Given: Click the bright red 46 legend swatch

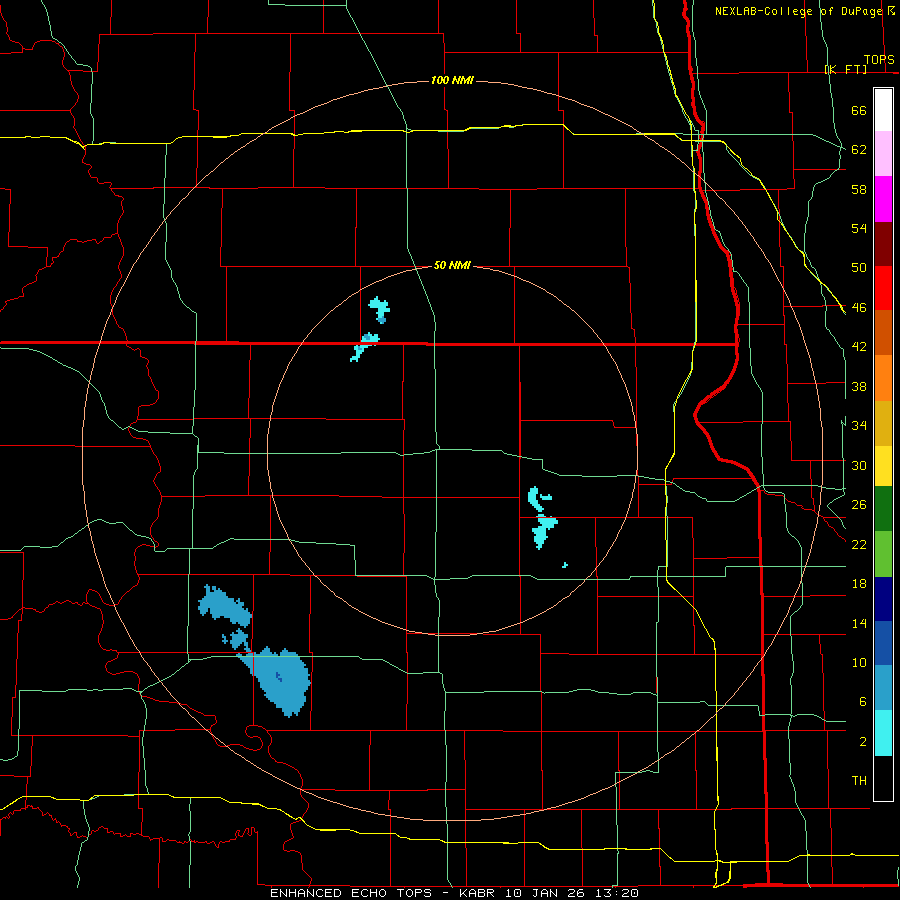Looking at the screenshot, I should click(883, 288).
